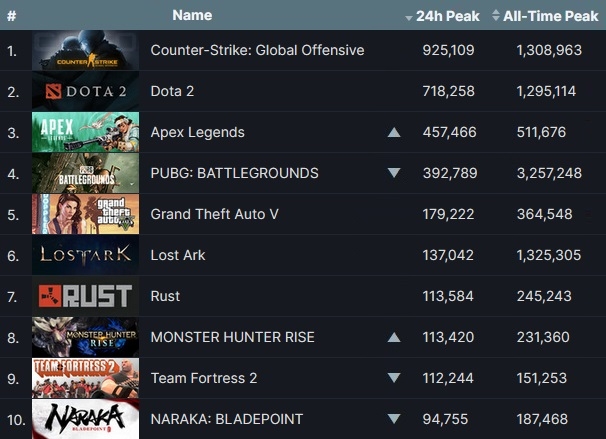The image size is (606, 439).
Task: Sort by the 24h Peak column
Action: tap(442, 16)
